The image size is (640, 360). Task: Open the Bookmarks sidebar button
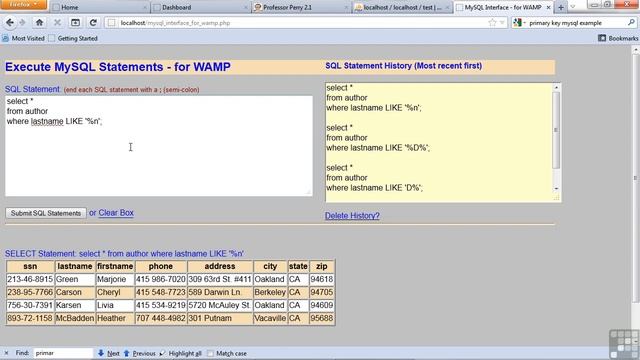click(618, 38)
